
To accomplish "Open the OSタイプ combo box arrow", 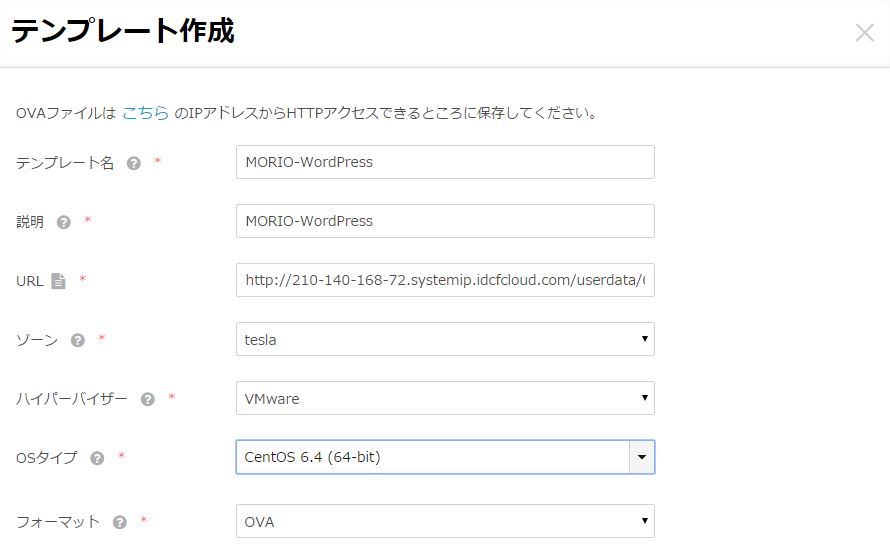I will (641, 458).
